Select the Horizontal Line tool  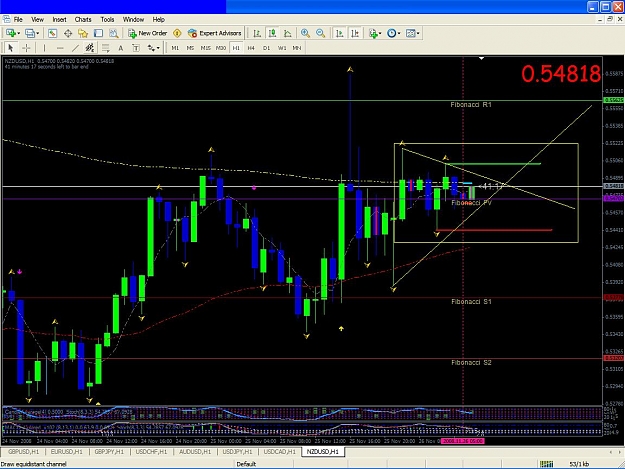(x=60, y=48)
